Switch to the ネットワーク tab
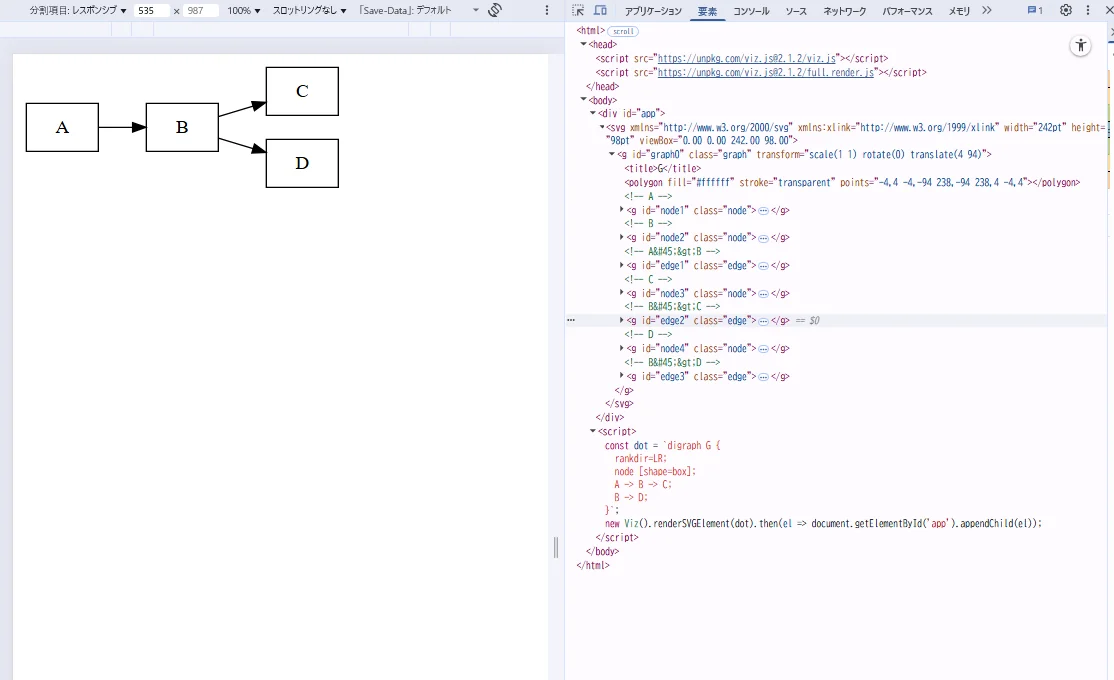The image size is (1114, 680). (x=845, y=11)
